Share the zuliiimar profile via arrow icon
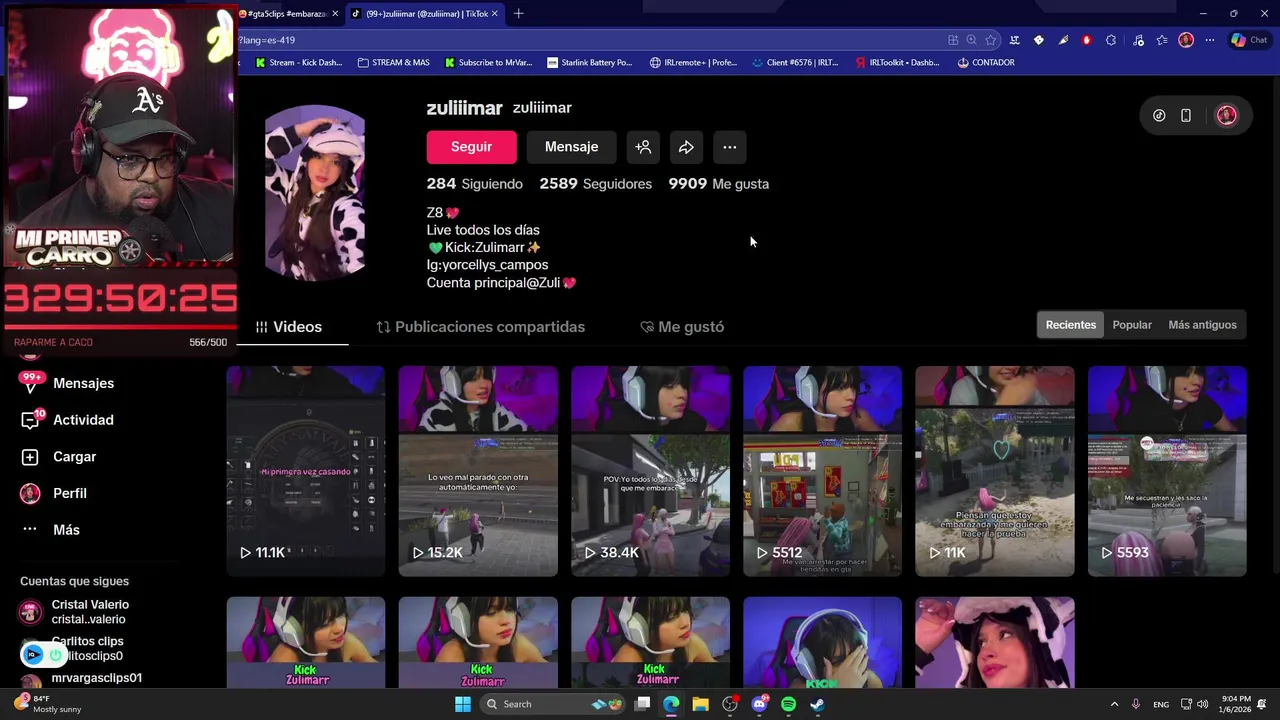 point(686,147)
